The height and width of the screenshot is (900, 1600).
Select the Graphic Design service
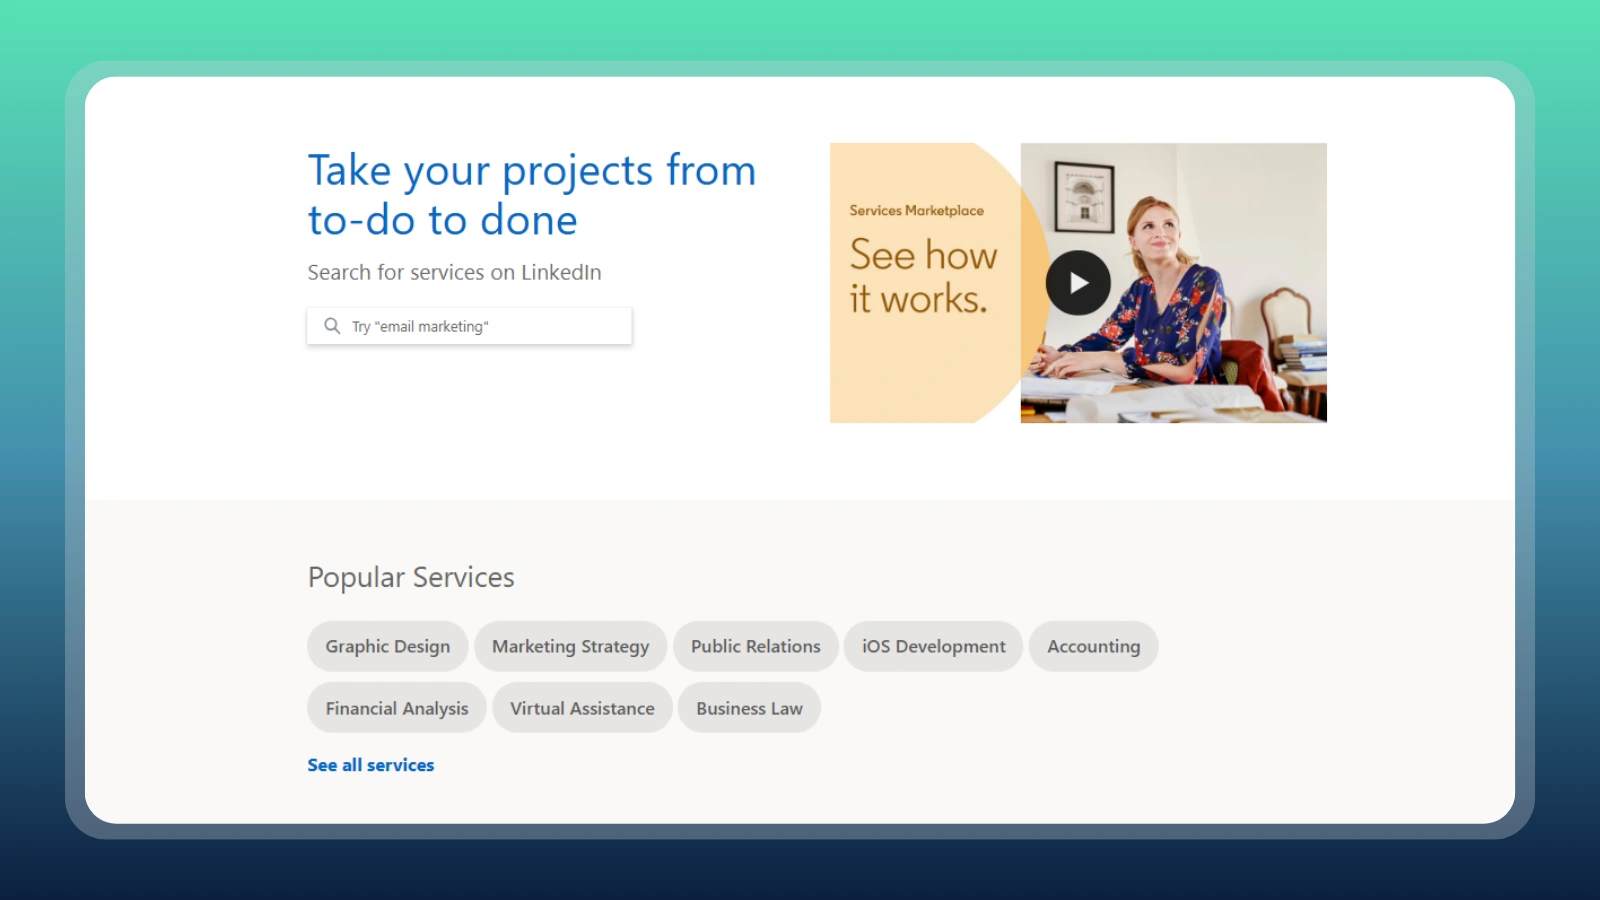point(388,646)
